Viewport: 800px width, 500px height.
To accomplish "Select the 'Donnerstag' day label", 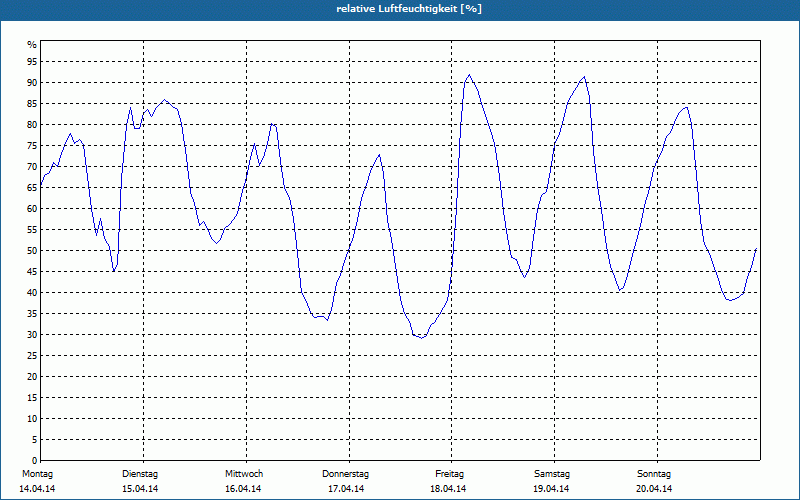I will coord(345,474).
